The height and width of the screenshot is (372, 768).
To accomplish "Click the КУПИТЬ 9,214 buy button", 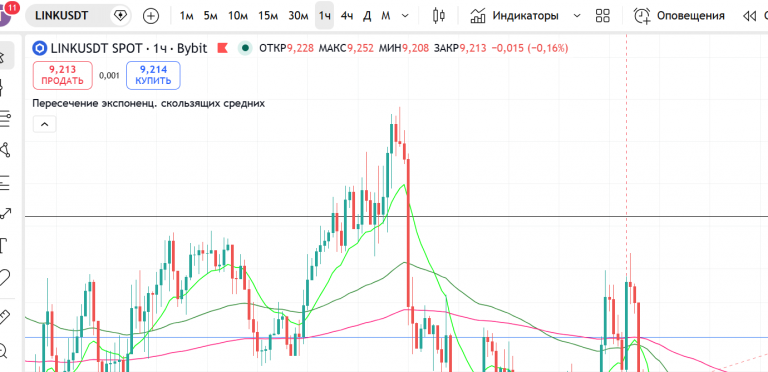I will click(x=153, y=75).
